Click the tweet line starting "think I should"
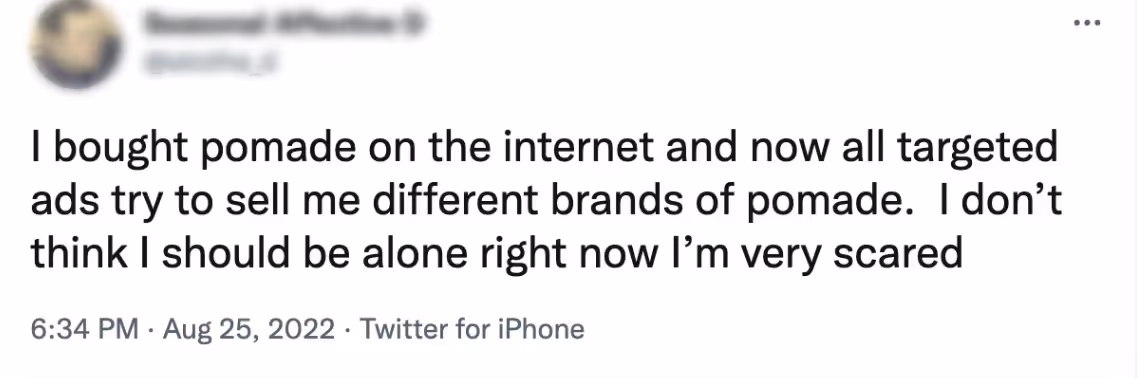The width and height of the screenshot is (1138, 378). (x=496, y=253)
